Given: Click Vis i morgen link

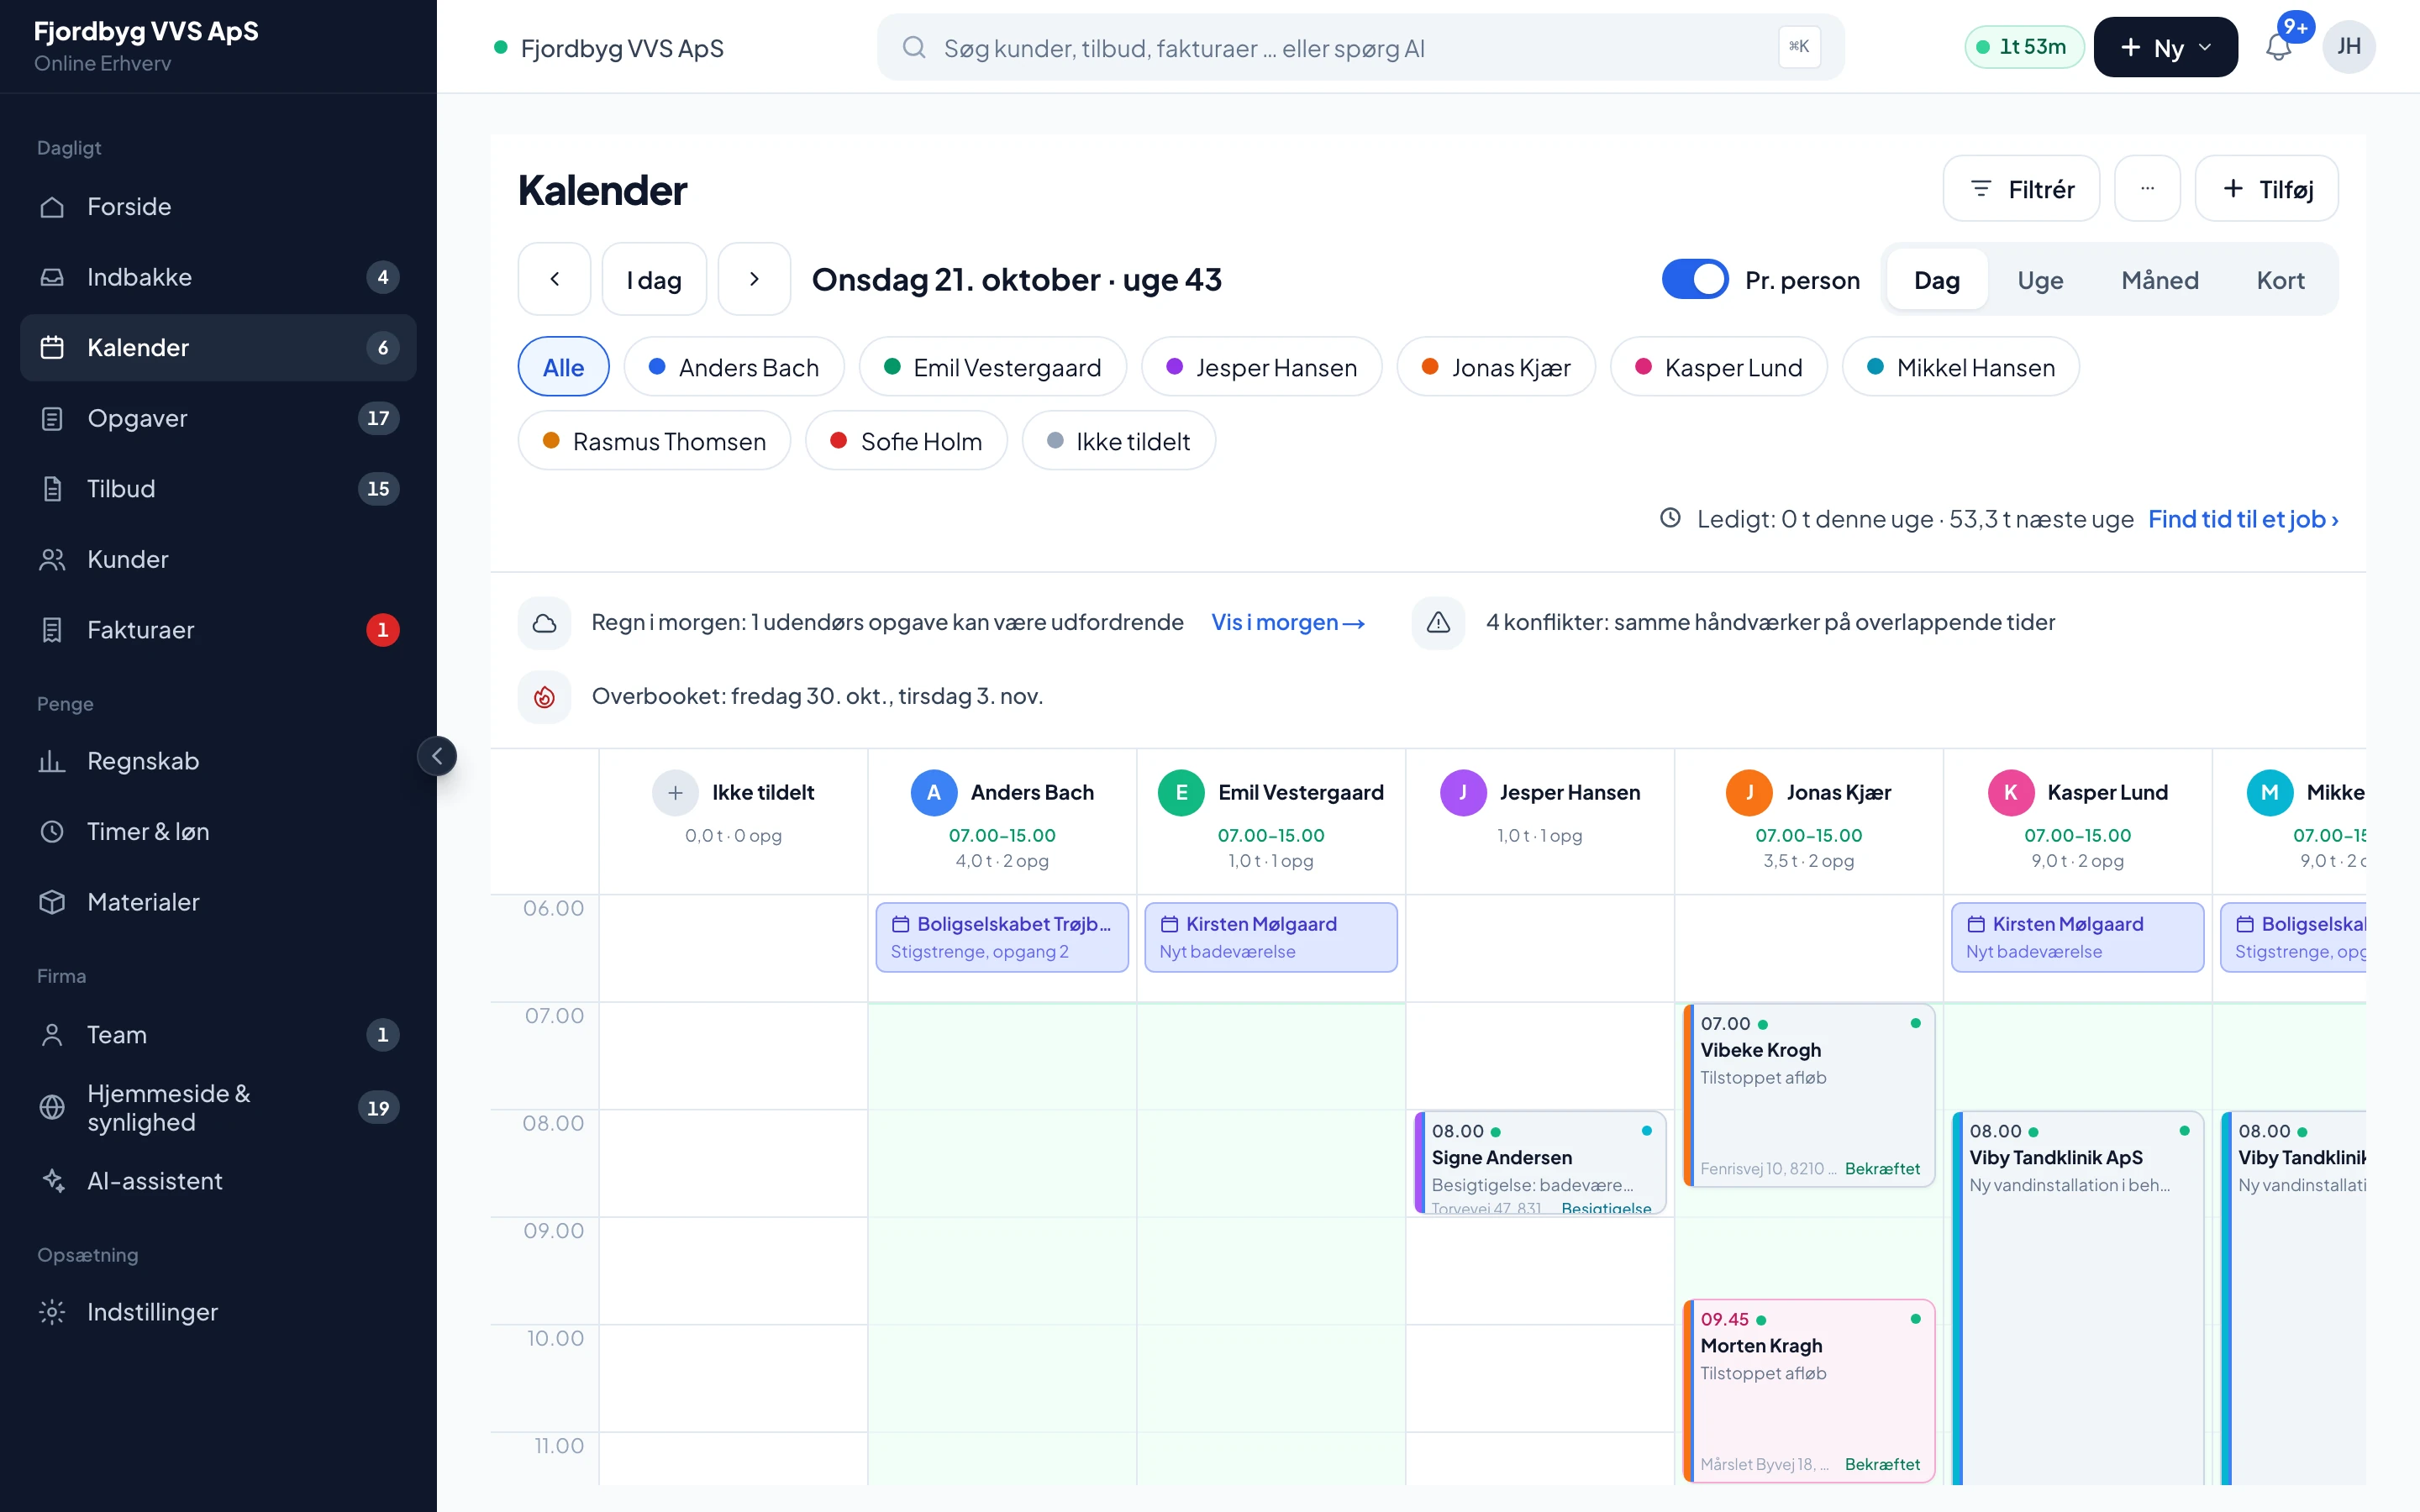Looking at the screenshot, I should [x=1288, y=622].
